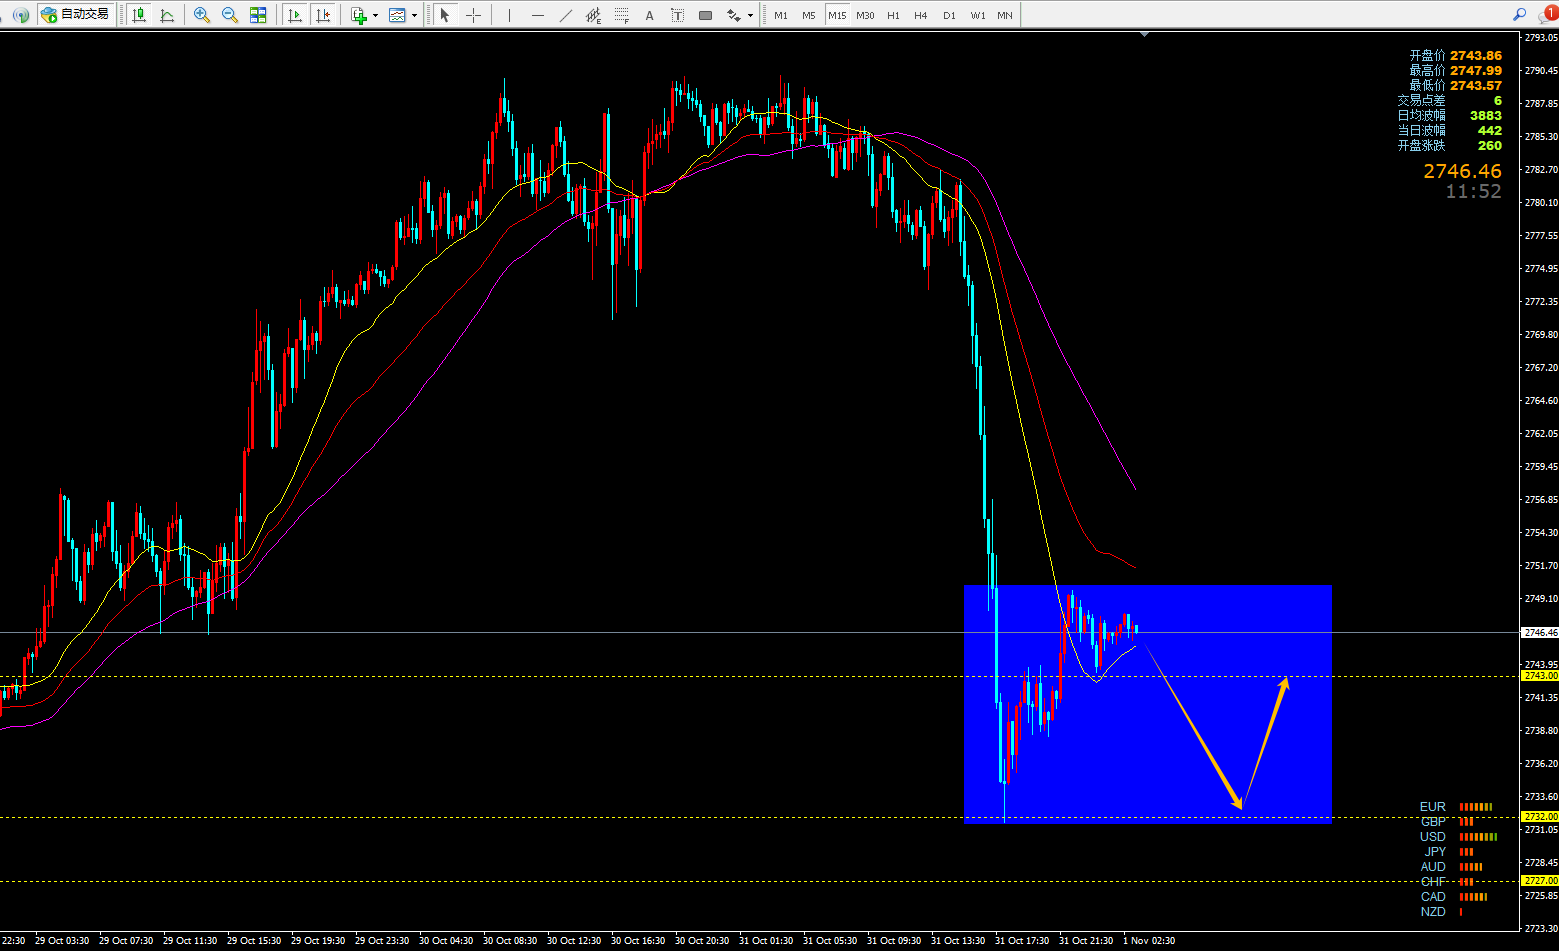Zoom in on the chart

pos(202,15)
